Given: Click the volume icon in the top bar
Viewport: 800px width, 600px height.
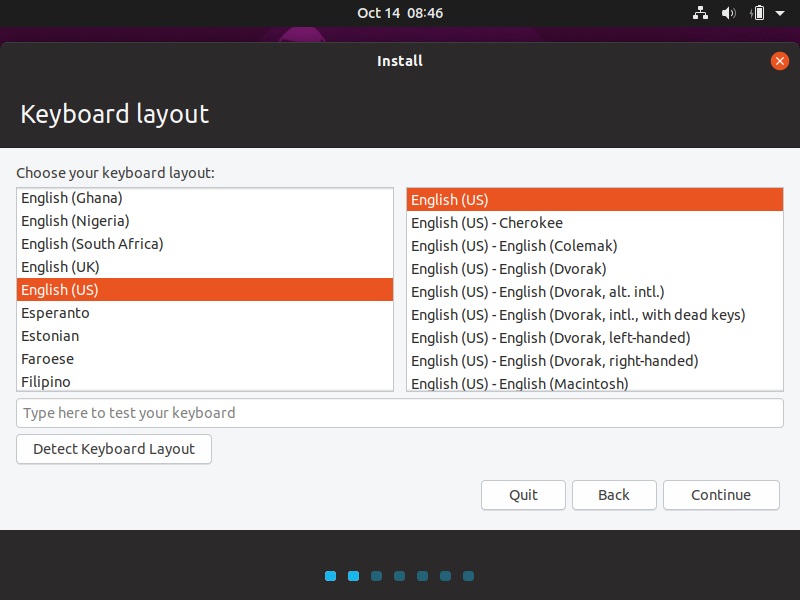Looking at the screenshot, I should [x=729, y=13].
